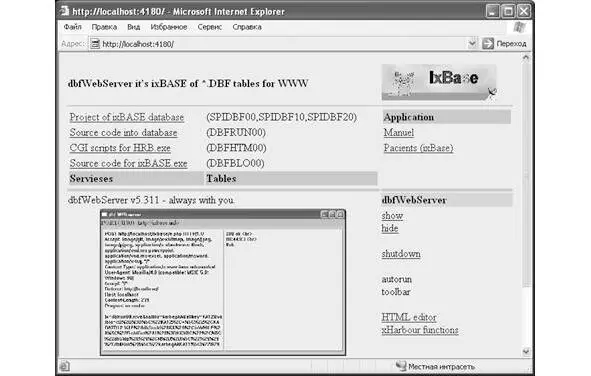591x376 pixels.
Task: Open the HTML editor link
Action: click(409, 317)
